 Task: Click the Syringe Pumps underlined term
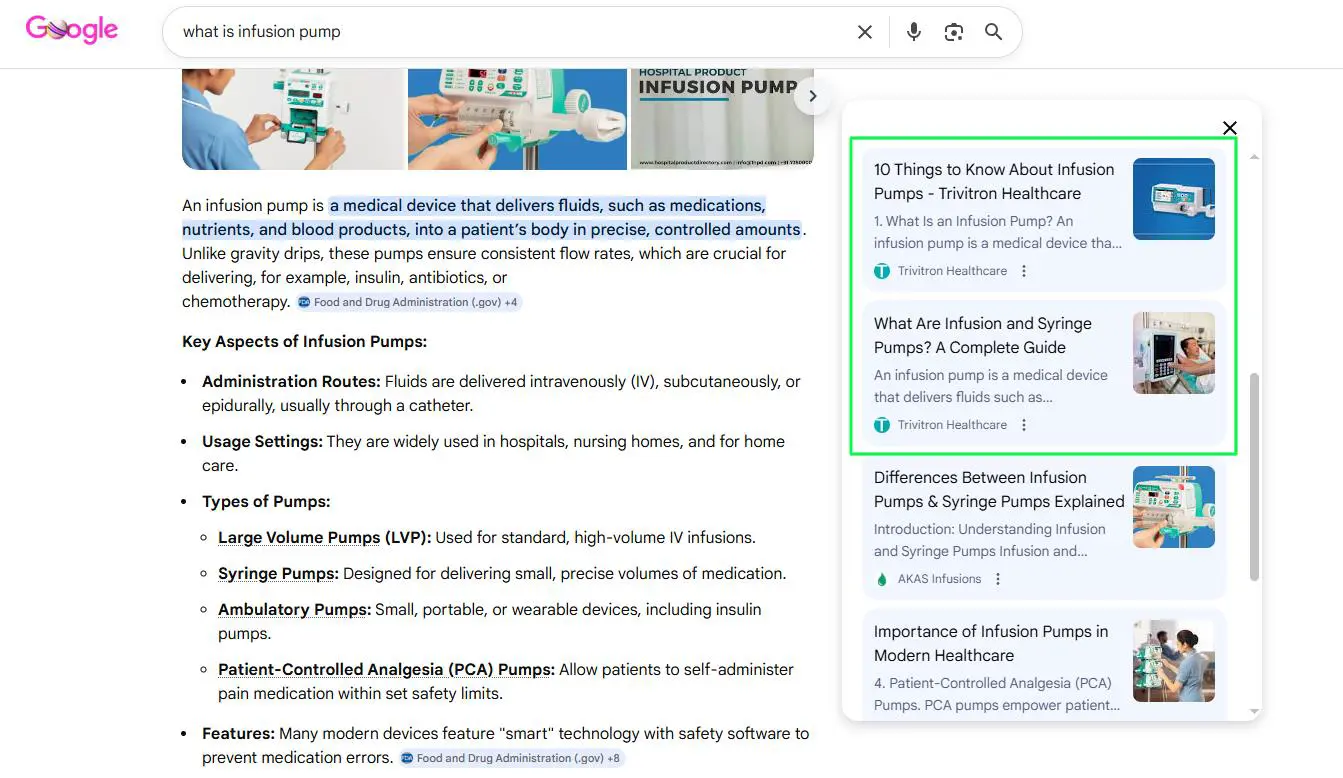(x=278, y=574)
